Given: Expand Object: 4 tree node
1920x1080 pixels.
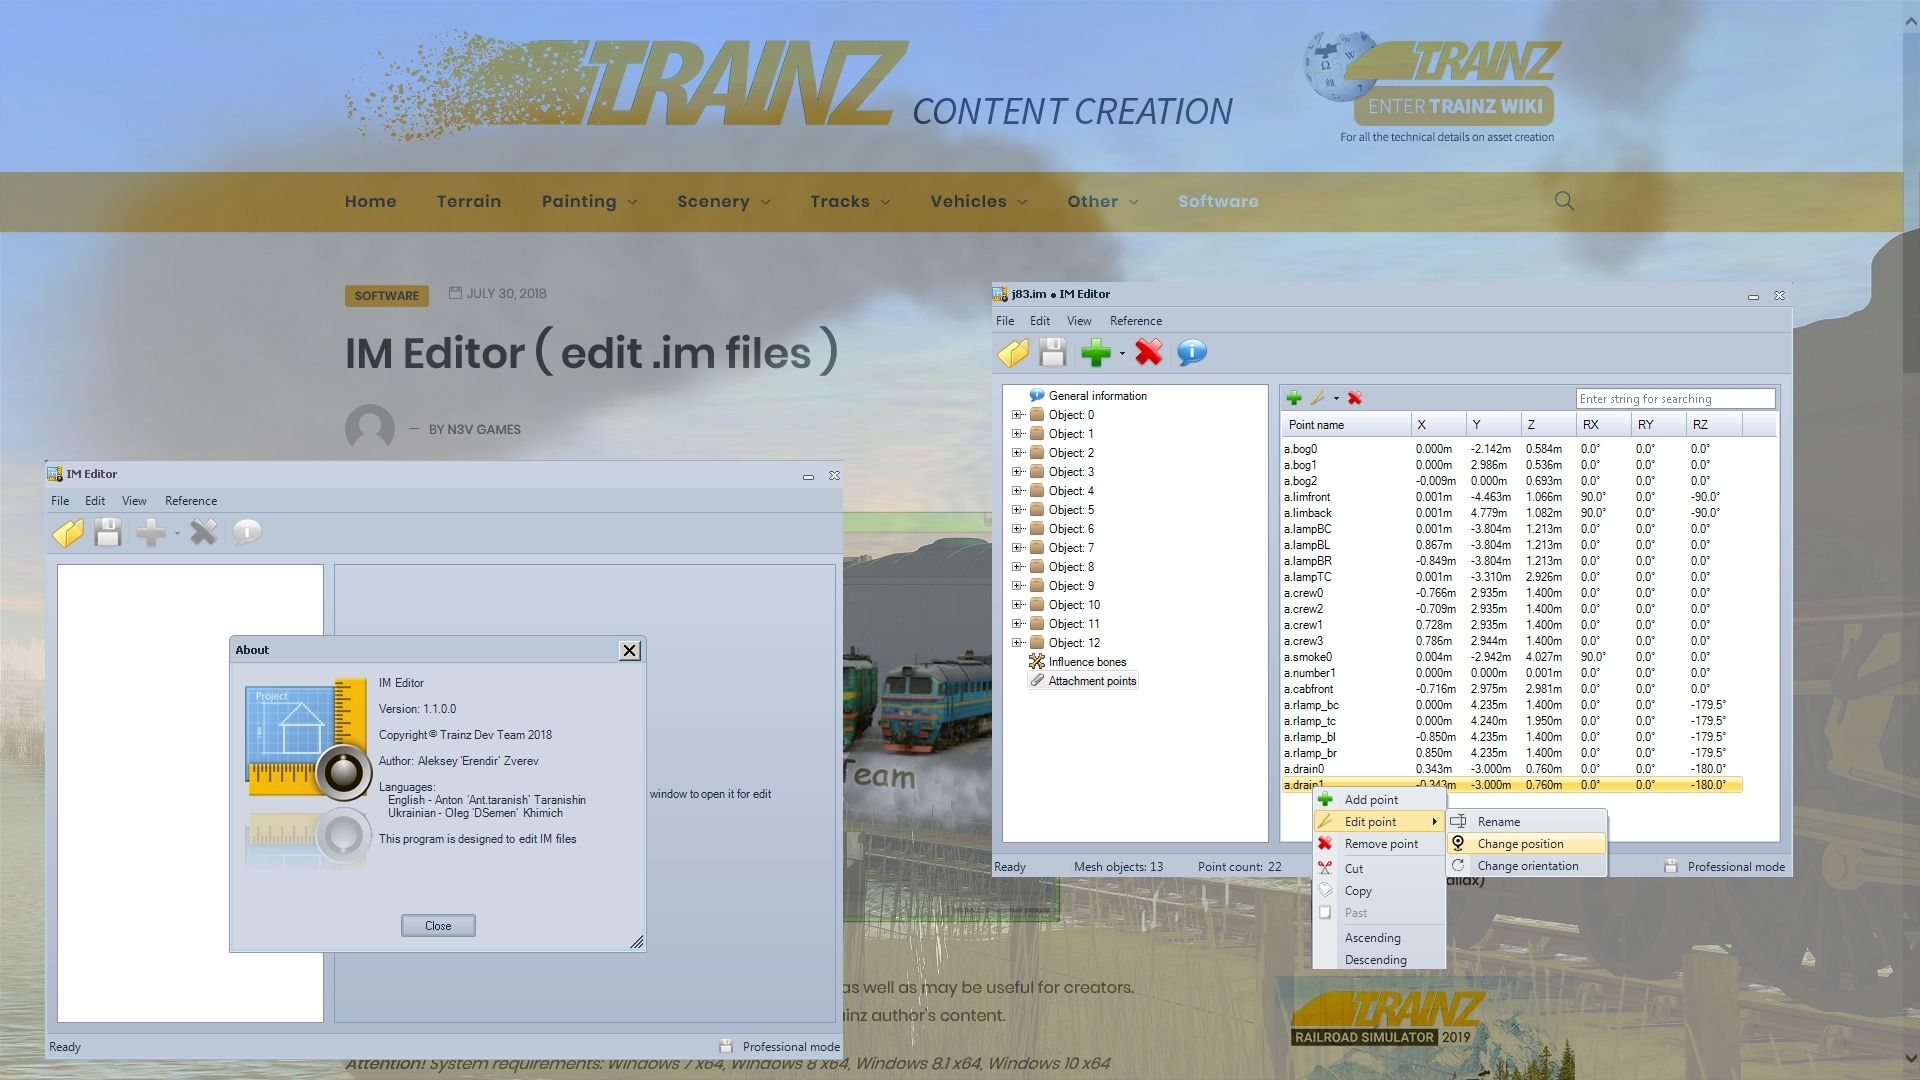Looking at the screenshot, I should coord(1017,491).
